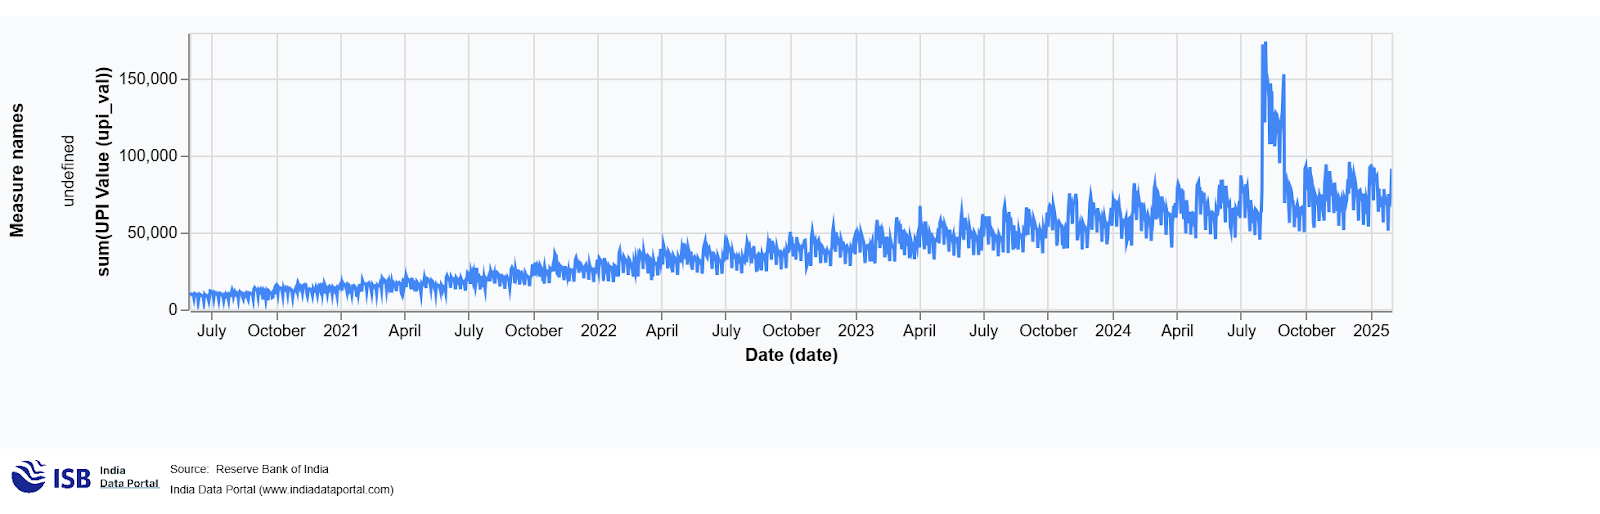Click the 'undefined' row label
This screenshot has width=1600, height=514.
68,171
